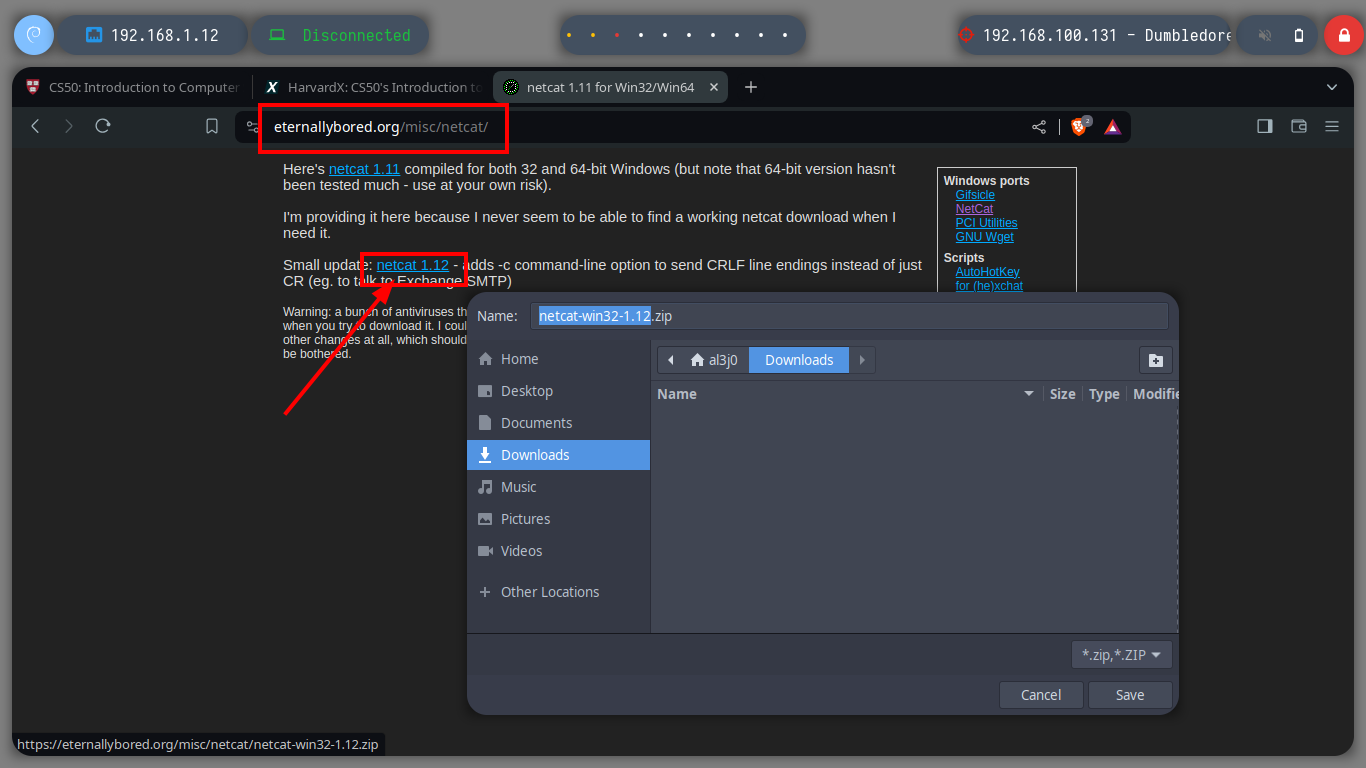
Task: Open the site settings icon in the address bar
Action: tap(253, 127)
